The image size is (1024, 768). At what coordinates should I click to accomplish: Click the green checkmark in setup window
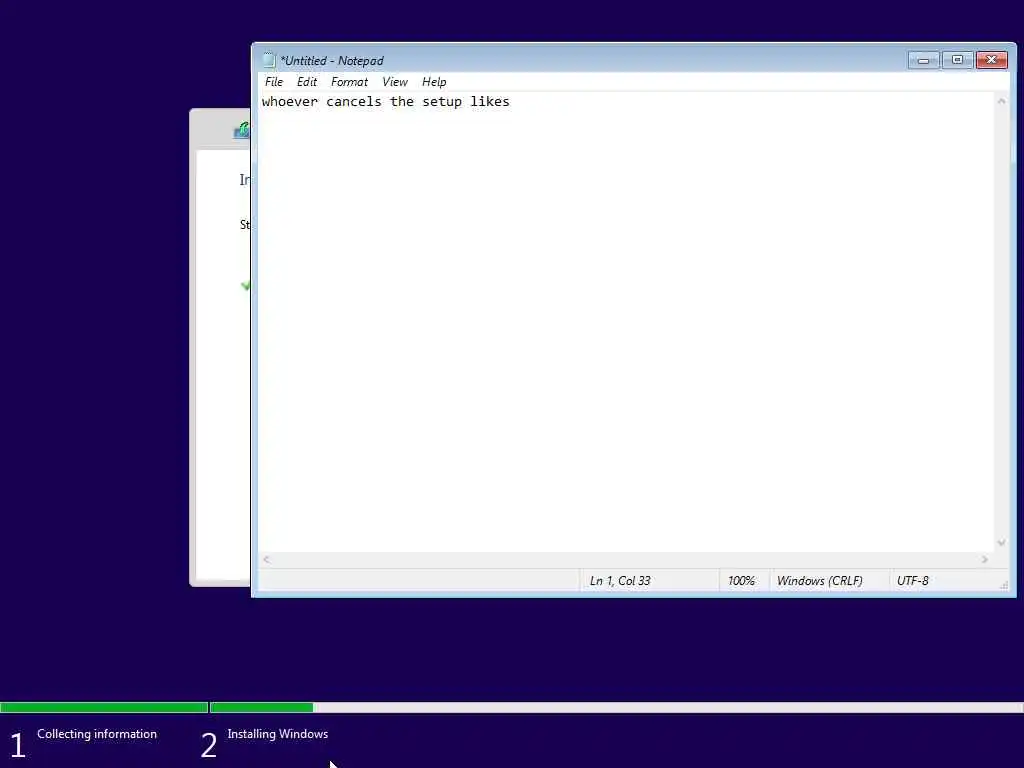point(246,285)
